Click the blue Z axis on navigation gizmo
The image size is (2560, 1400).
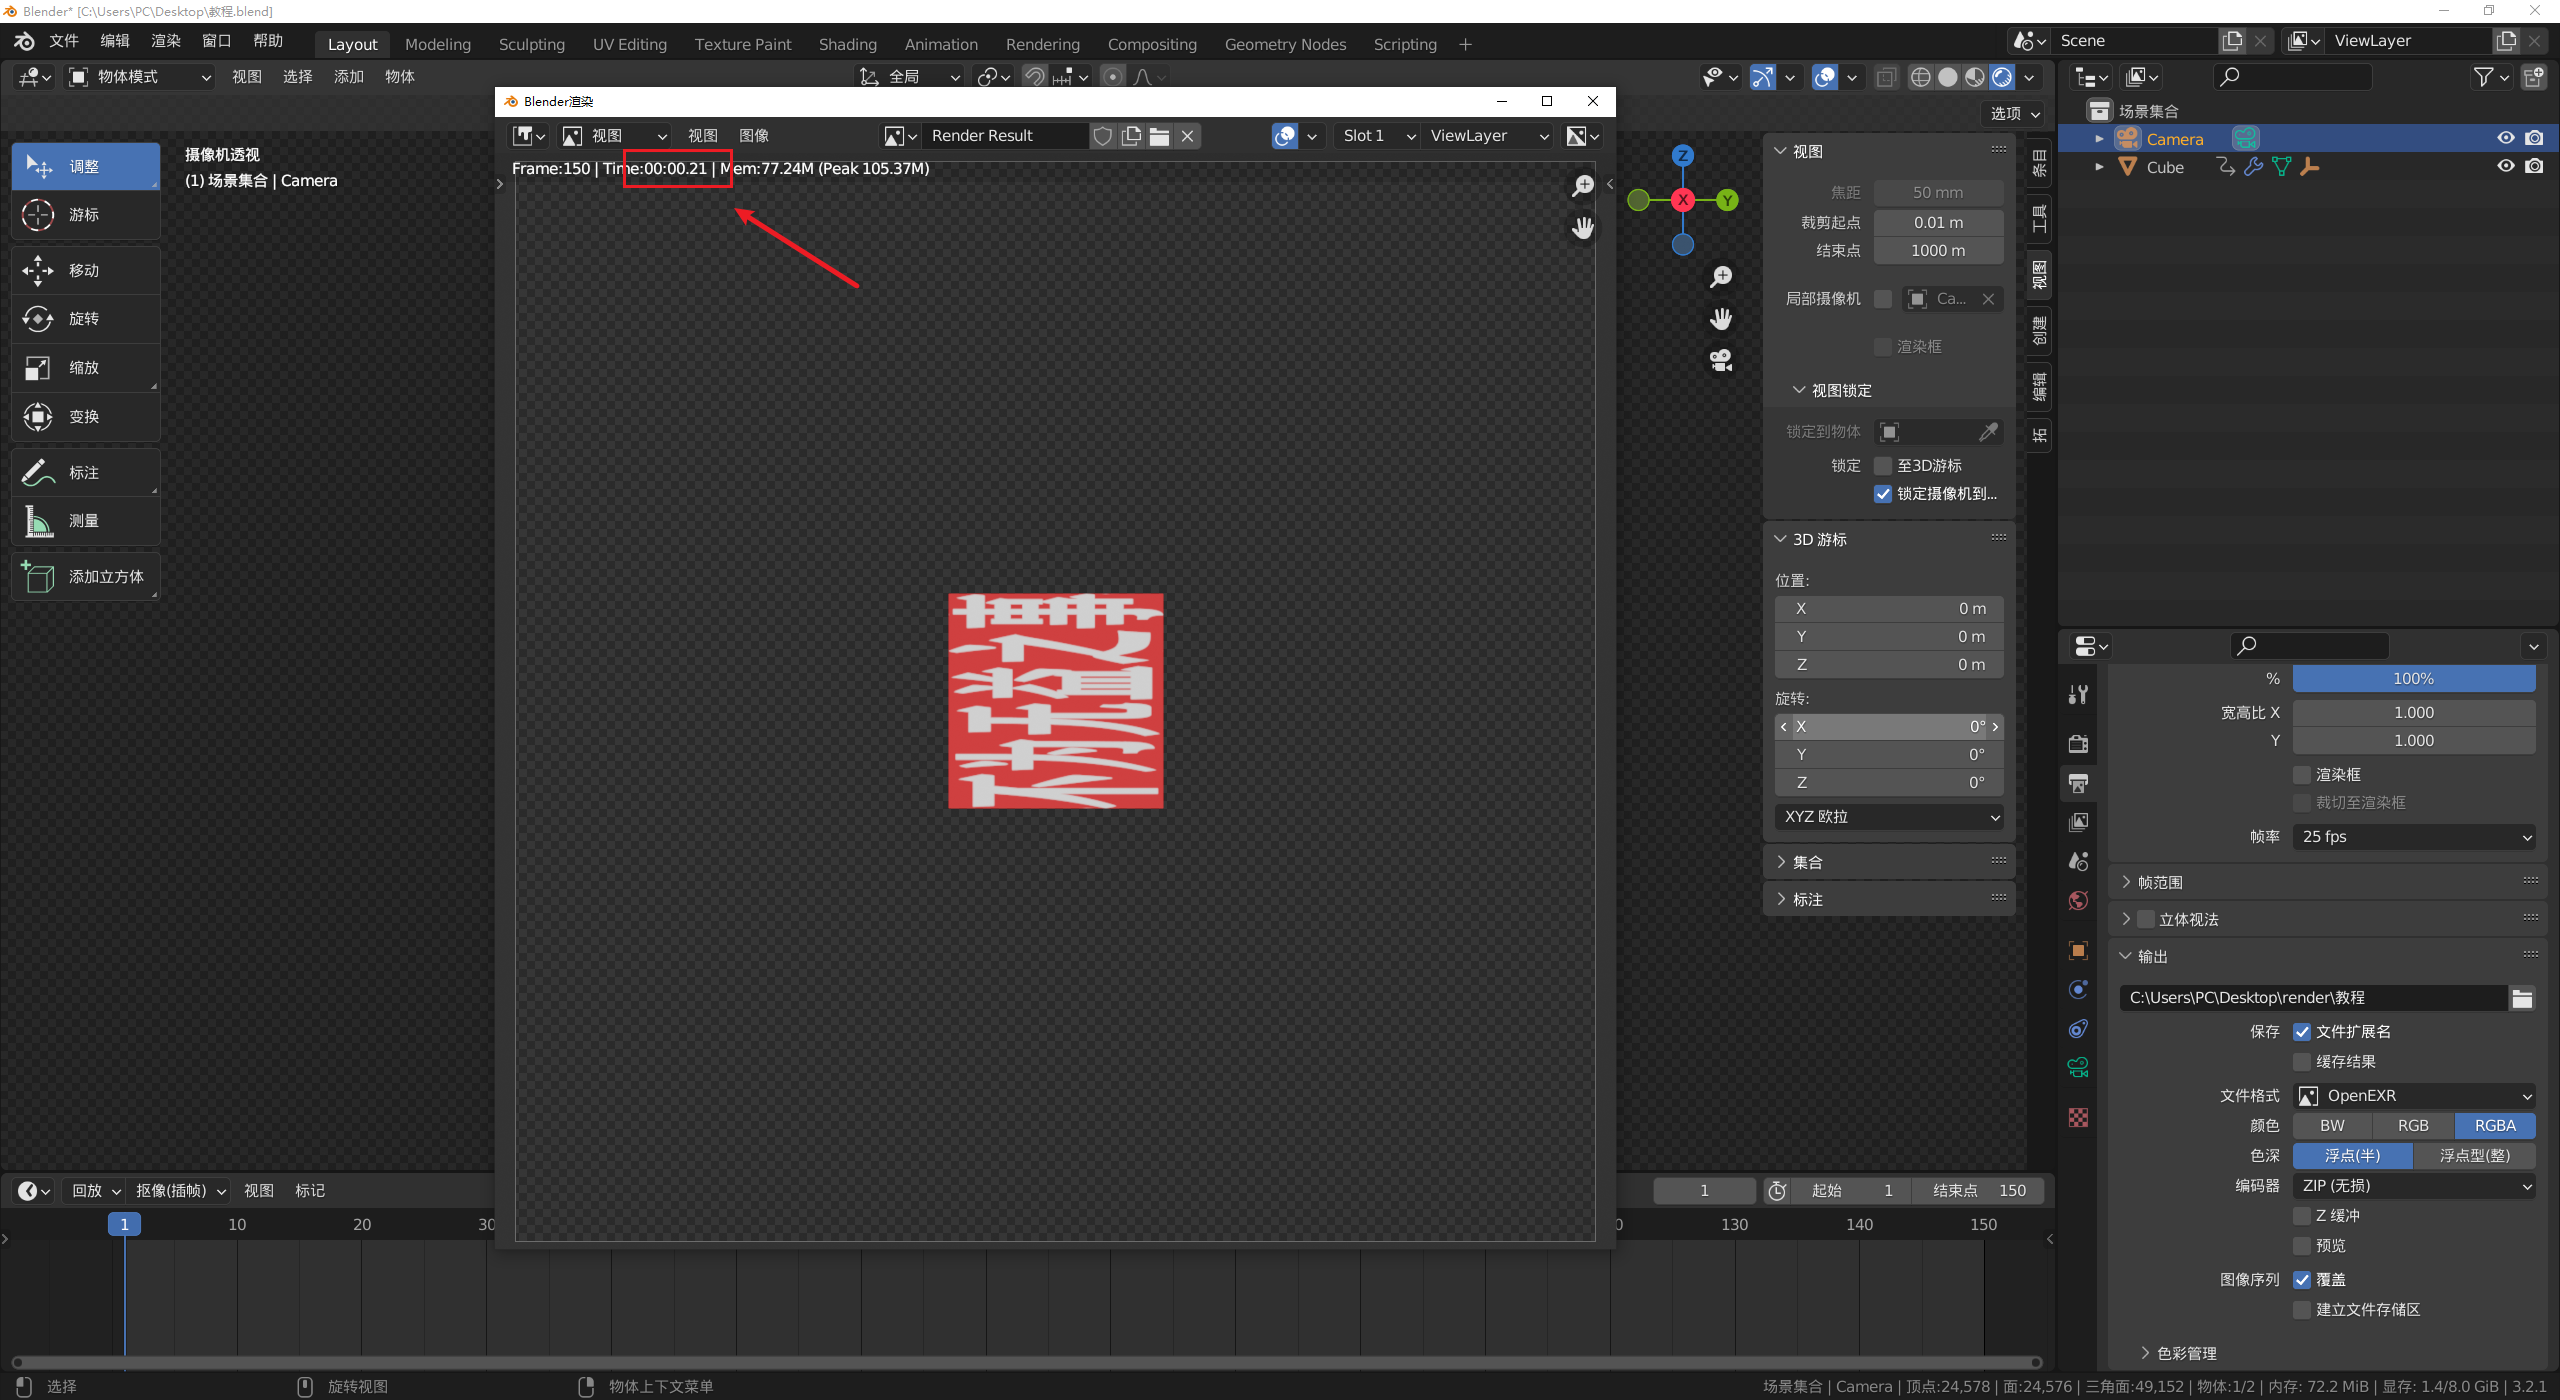pos(1683,155)
